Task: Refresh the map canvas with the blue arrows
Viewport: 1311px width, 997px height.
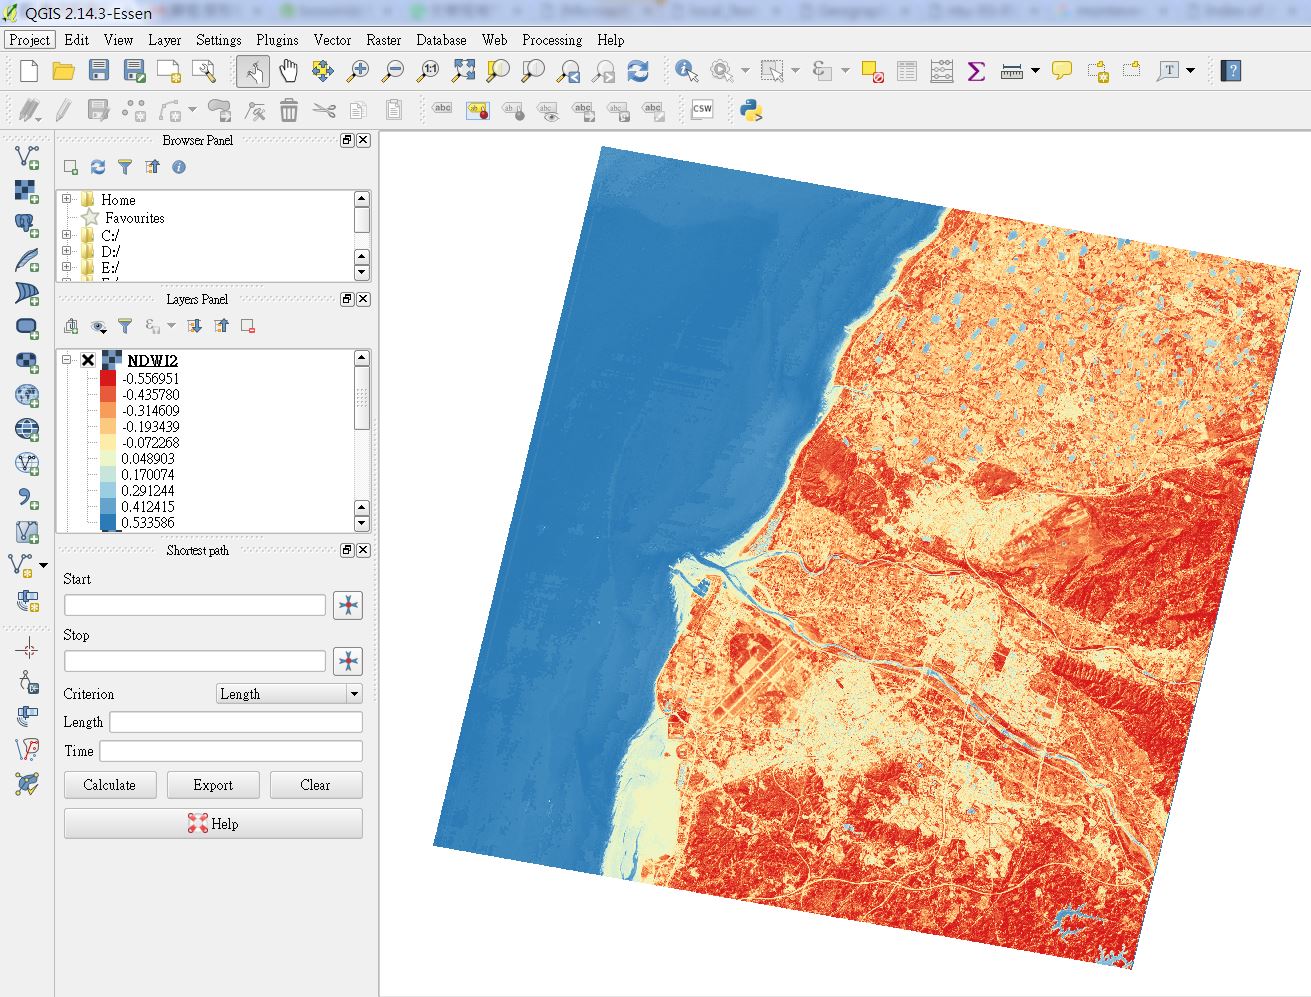Action: 638,71
